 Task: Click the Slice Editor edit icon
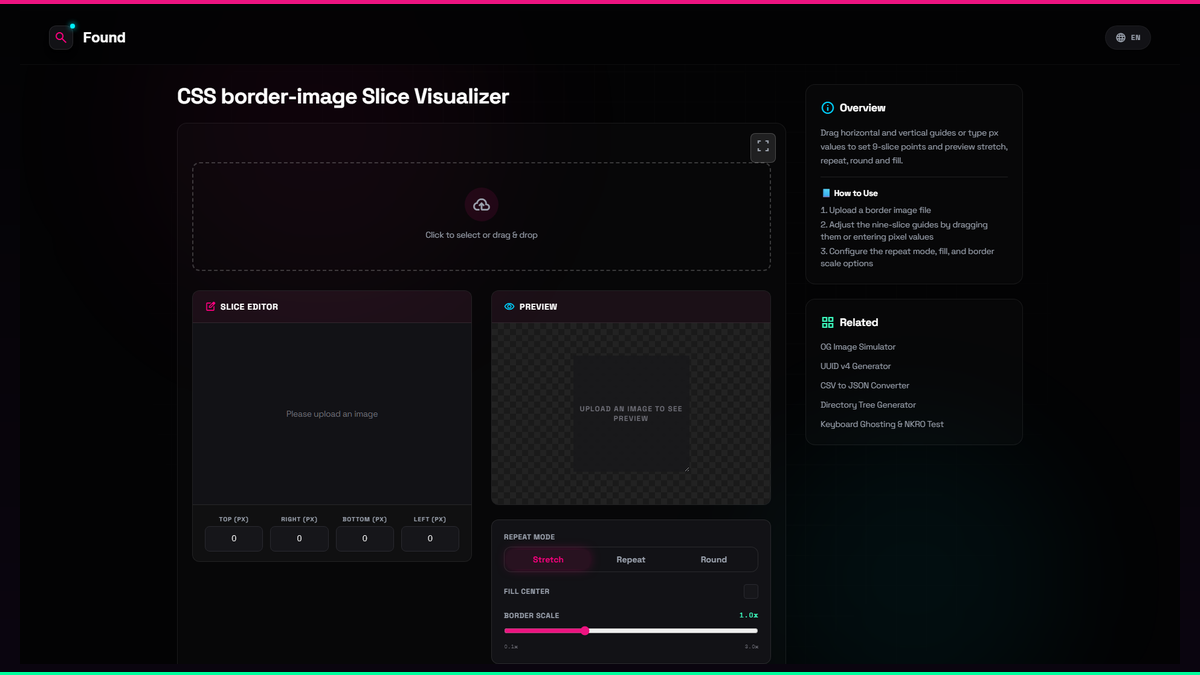tap(210, 307)
